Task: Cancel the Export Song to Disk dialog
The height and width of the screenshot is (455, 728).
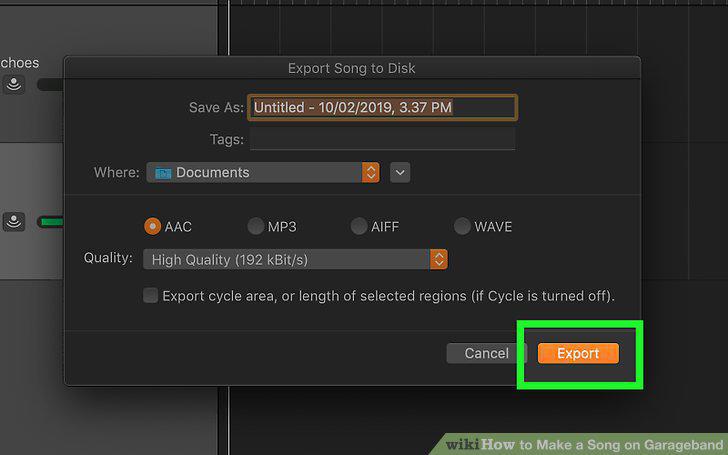Action: (x=486, y=353)
